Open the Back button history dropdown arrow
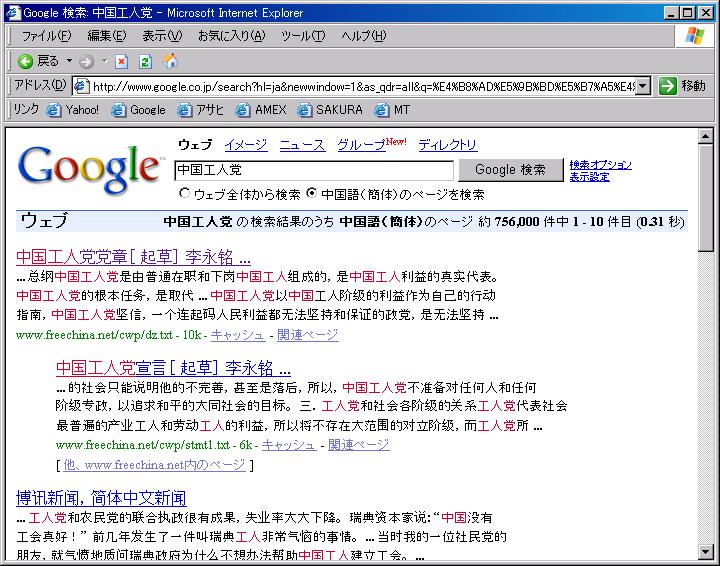 [67, 61]
